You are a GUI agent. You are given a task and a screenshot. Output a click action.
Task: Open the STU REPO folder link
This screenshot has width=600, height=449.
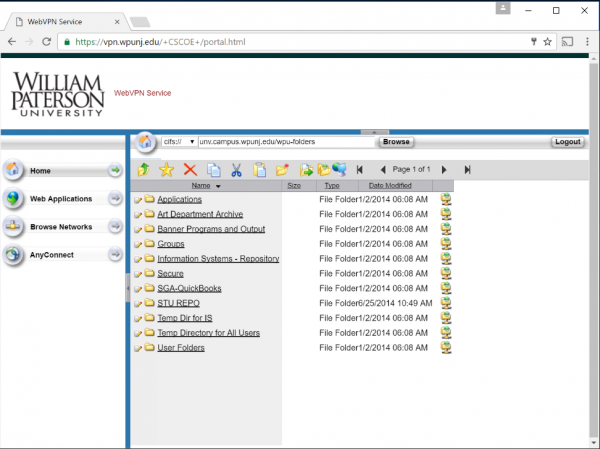[x=179, y=303]
